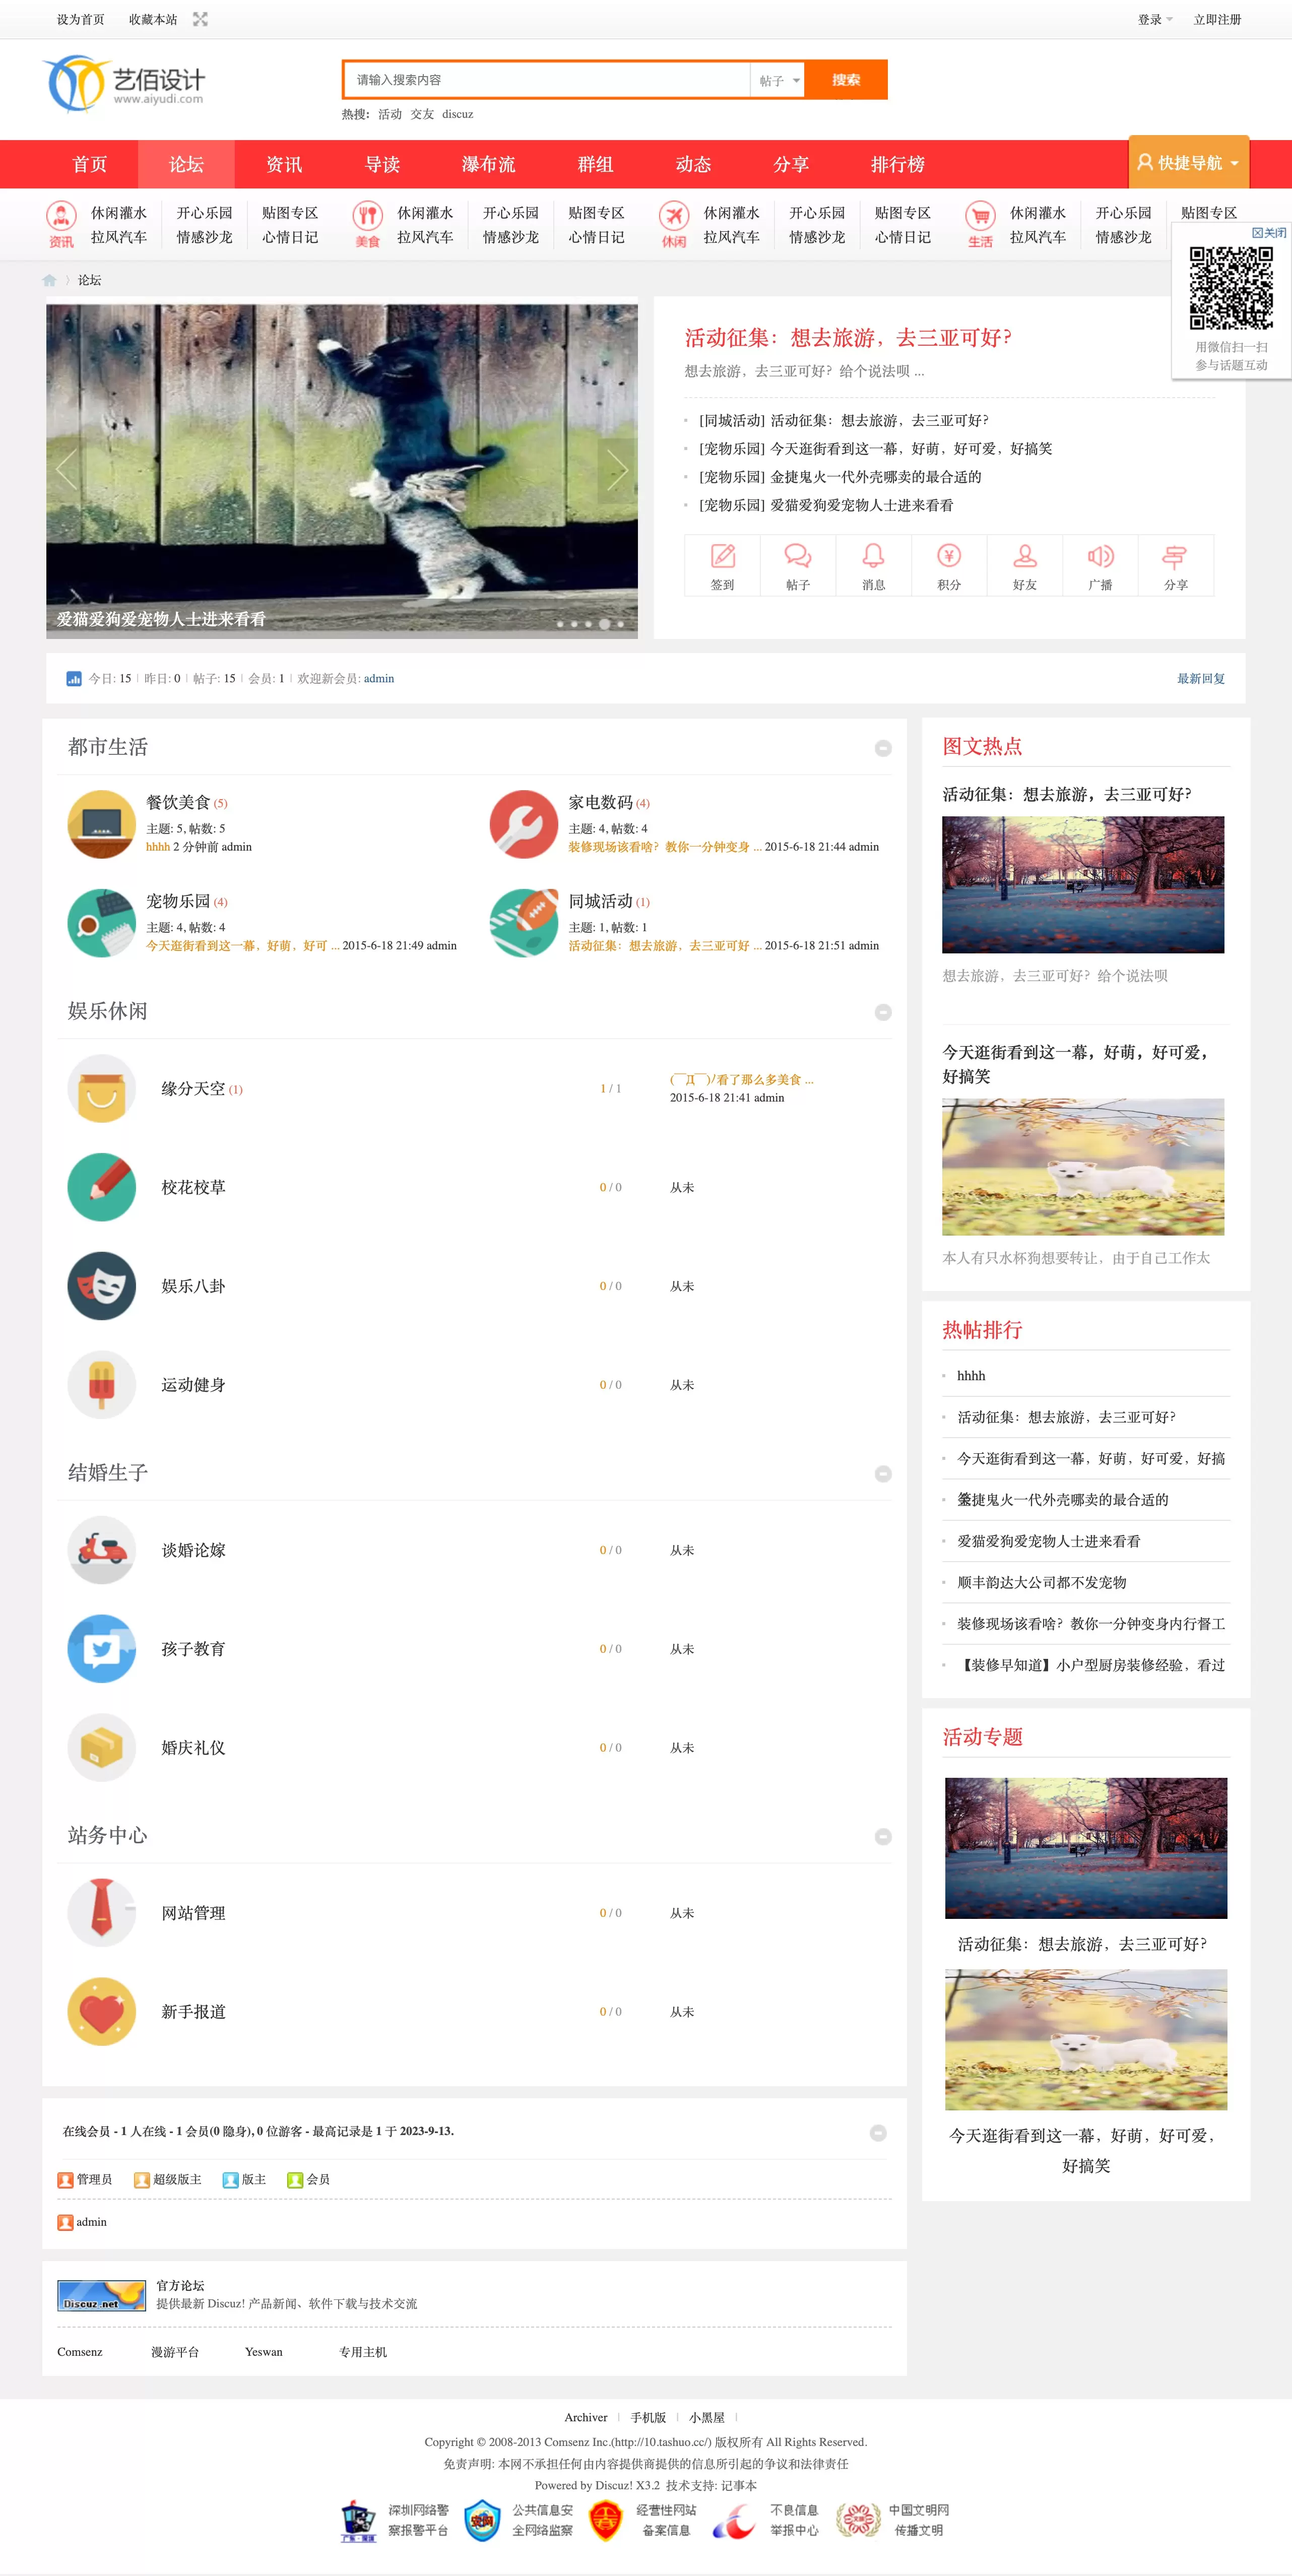This screenshot has width=1292, height=2576.
Task: Open the 谈婚论嫁 scooter icon
Action: point(101,1550)
